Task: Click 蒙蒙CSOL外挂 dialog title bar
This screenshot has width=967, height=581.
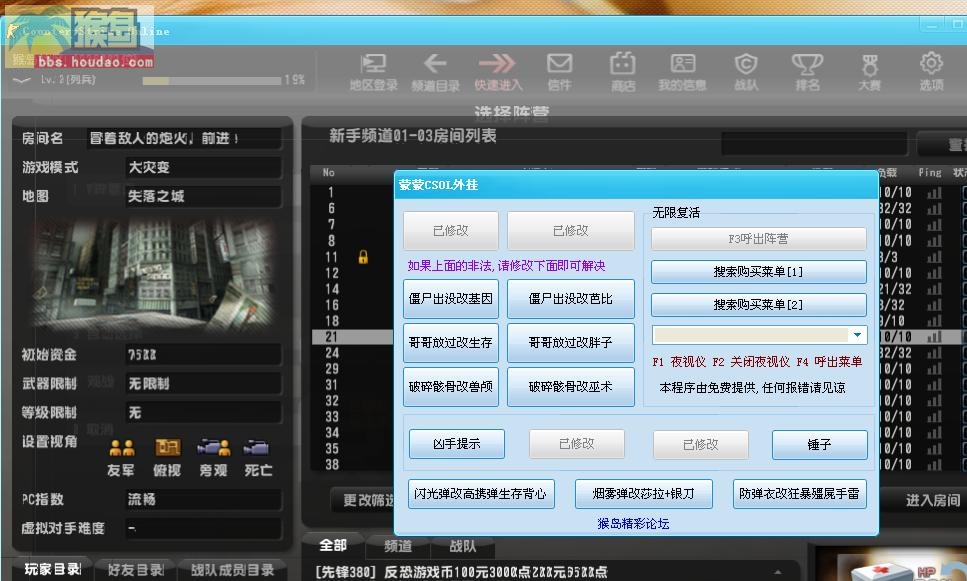Action: pos(636,184)
